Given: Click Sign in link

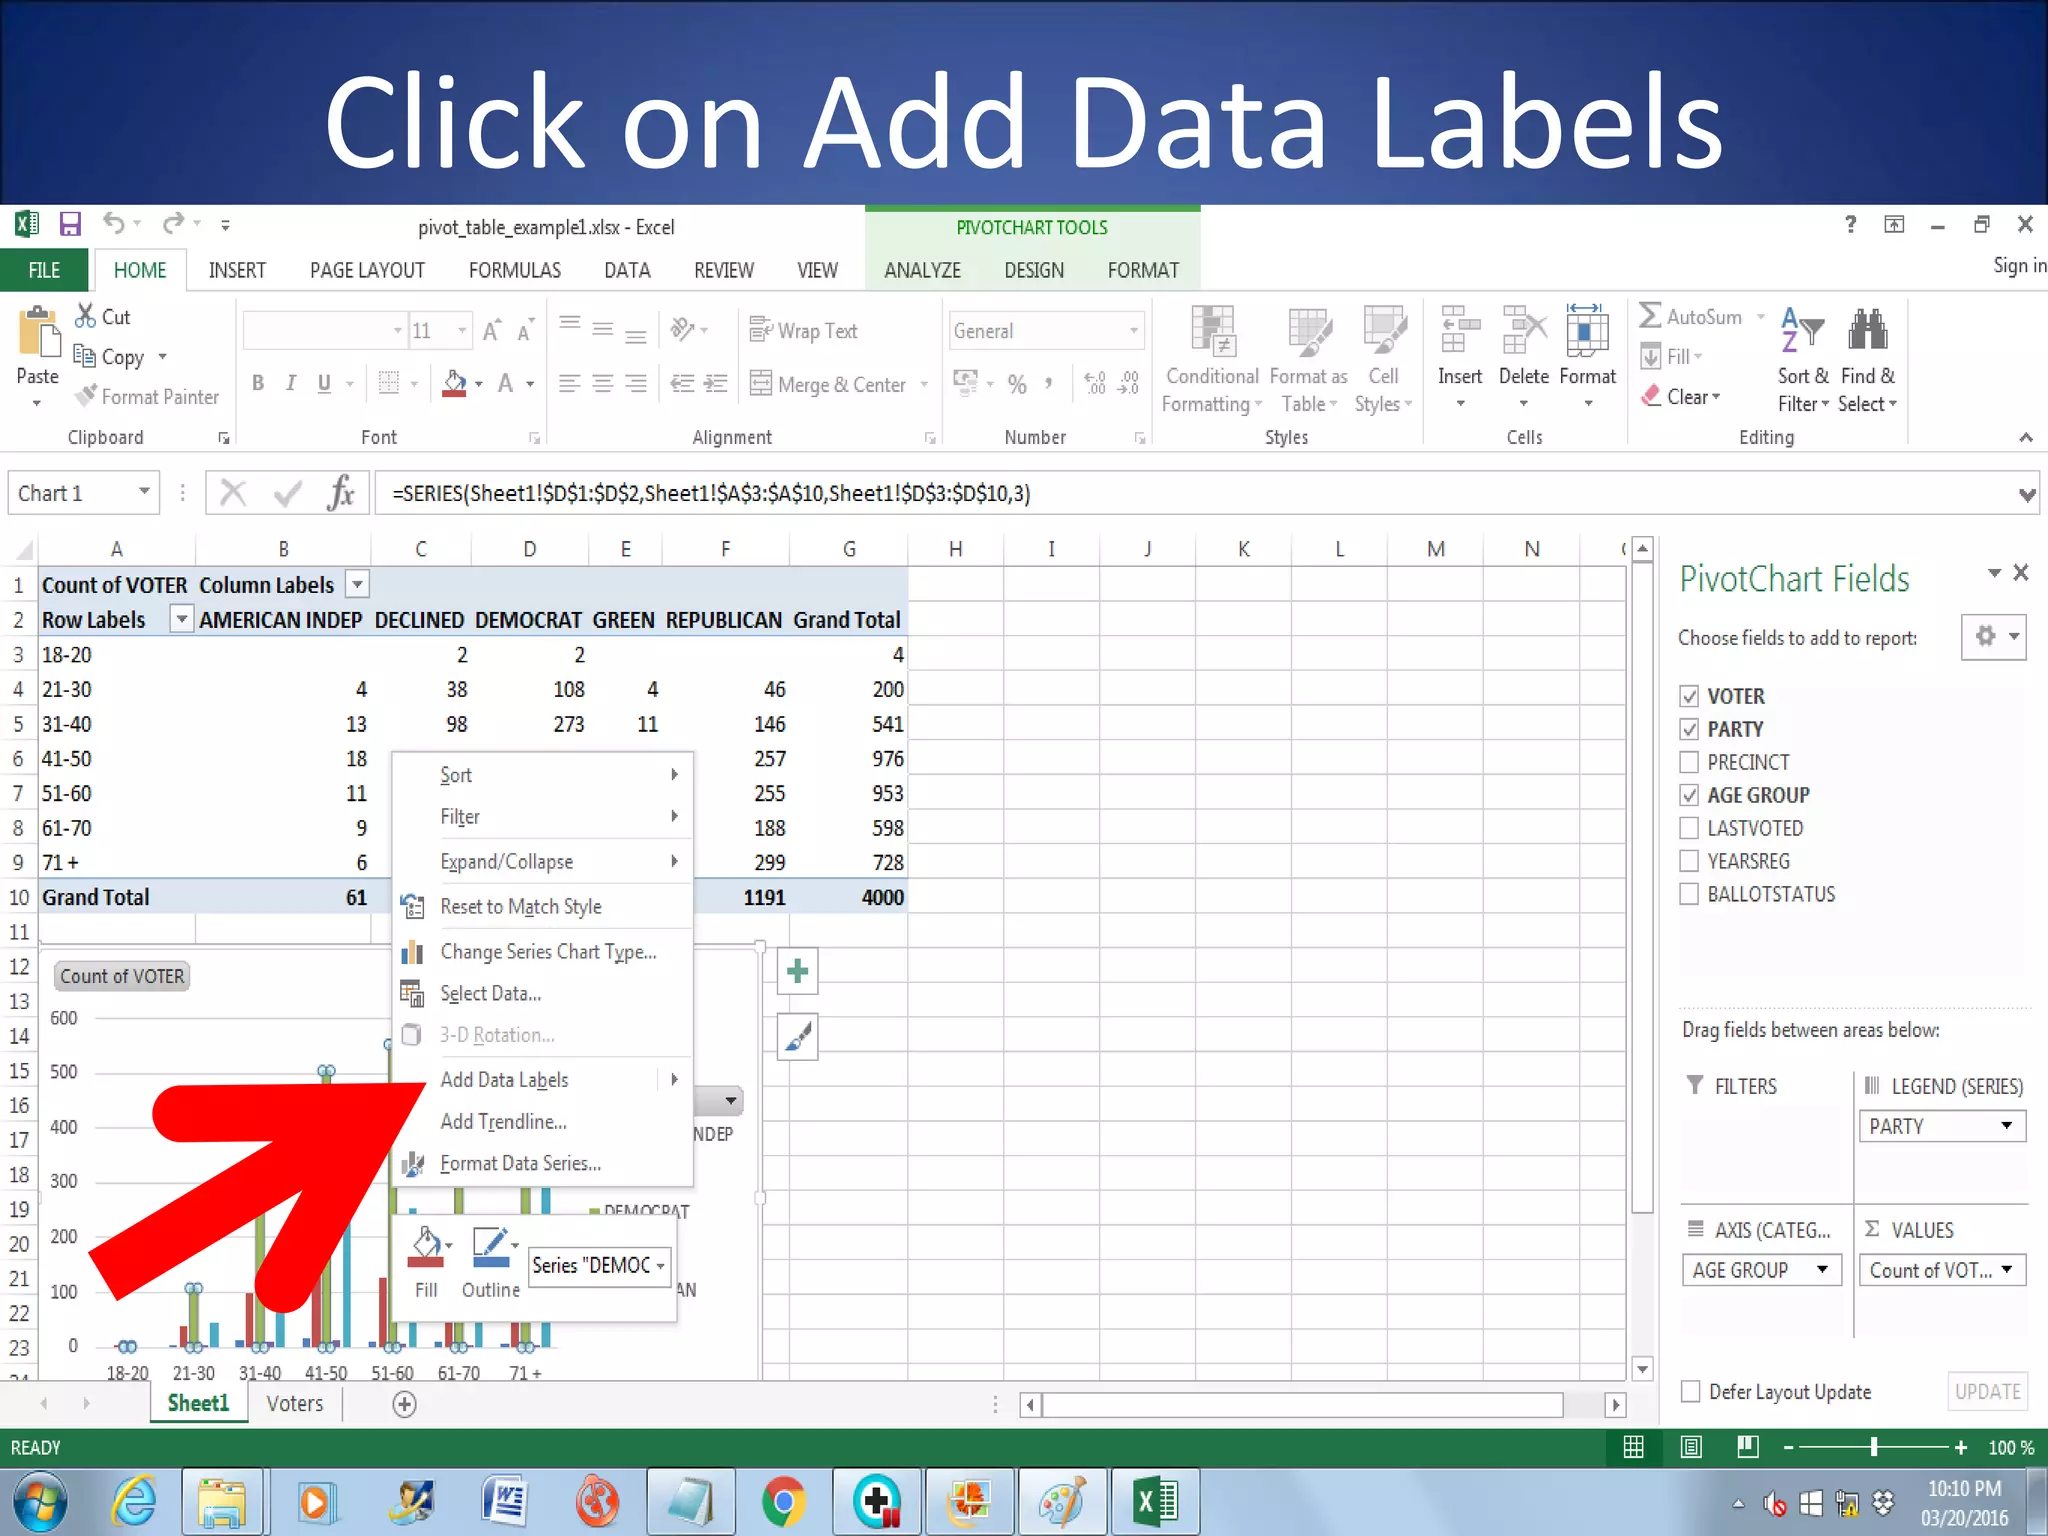Looking at the screenshot, I should click(x=2019, y=265).
